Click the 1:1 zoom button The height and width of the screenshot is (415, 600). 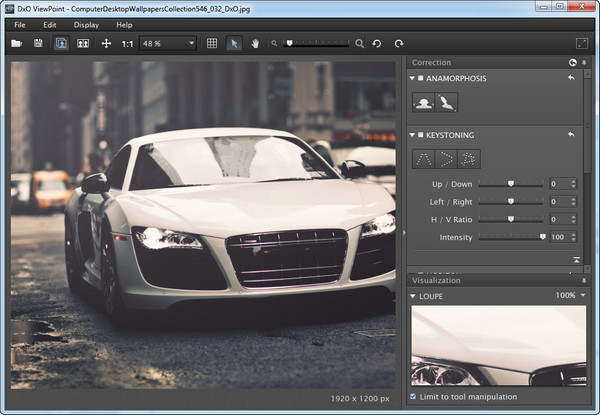(127, 44)
